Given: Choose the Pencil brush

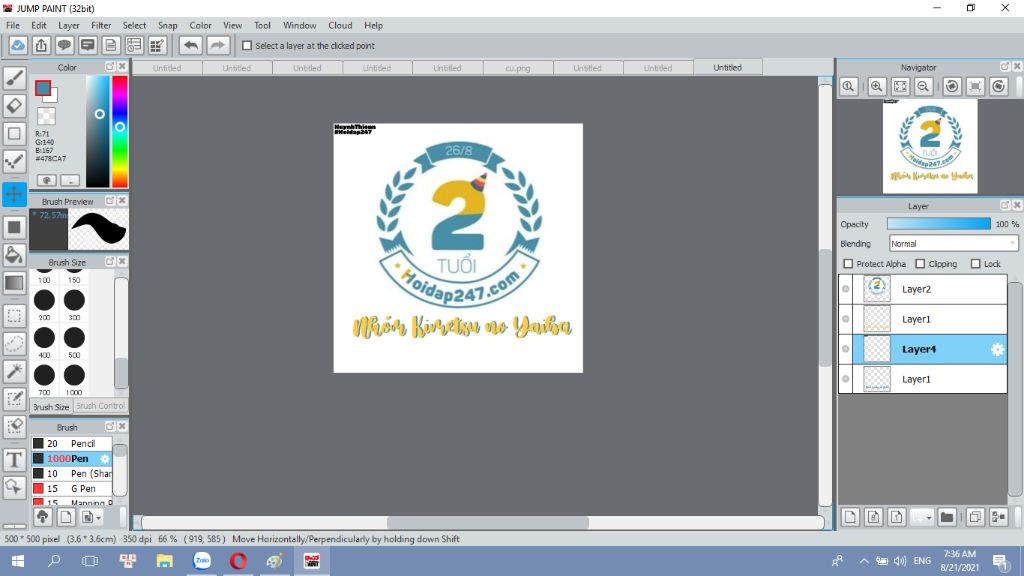Looking at the screenshot, I should coord(71,443).
